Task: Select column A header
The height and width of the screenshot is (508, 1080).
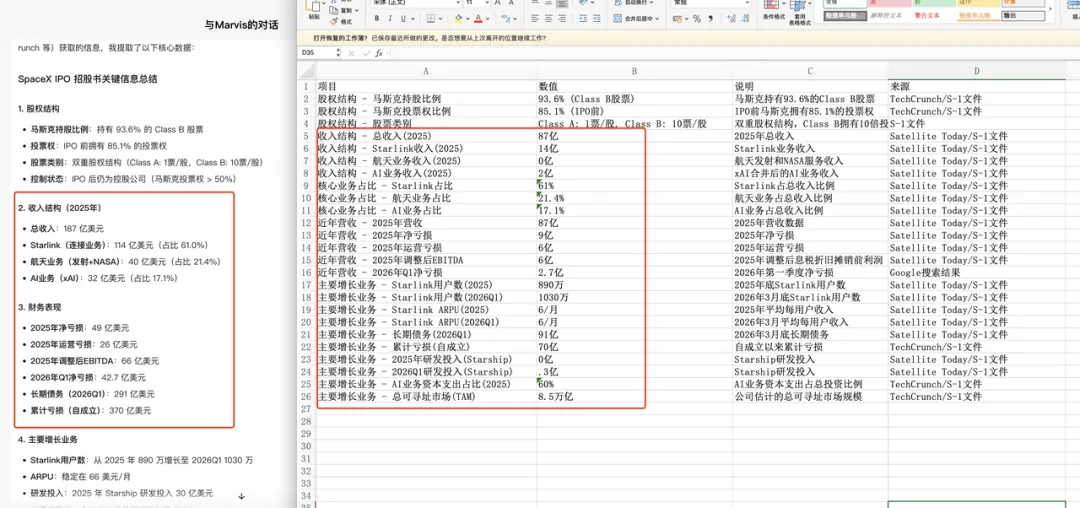Action: pyautogui.click(x=426, y=71)
